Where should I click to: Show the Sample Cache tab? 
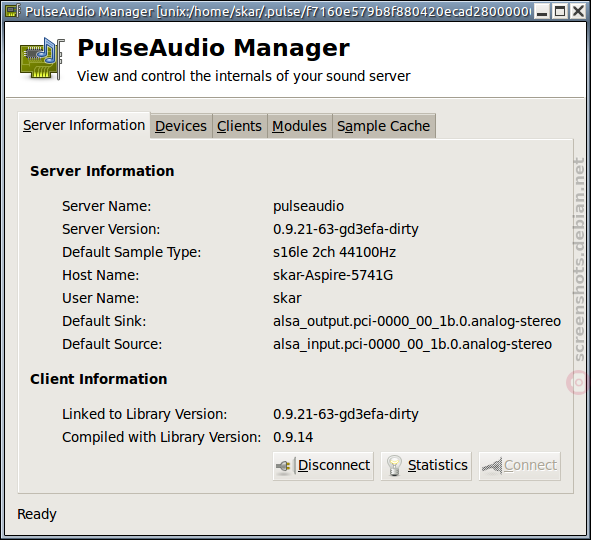(384, 126)
